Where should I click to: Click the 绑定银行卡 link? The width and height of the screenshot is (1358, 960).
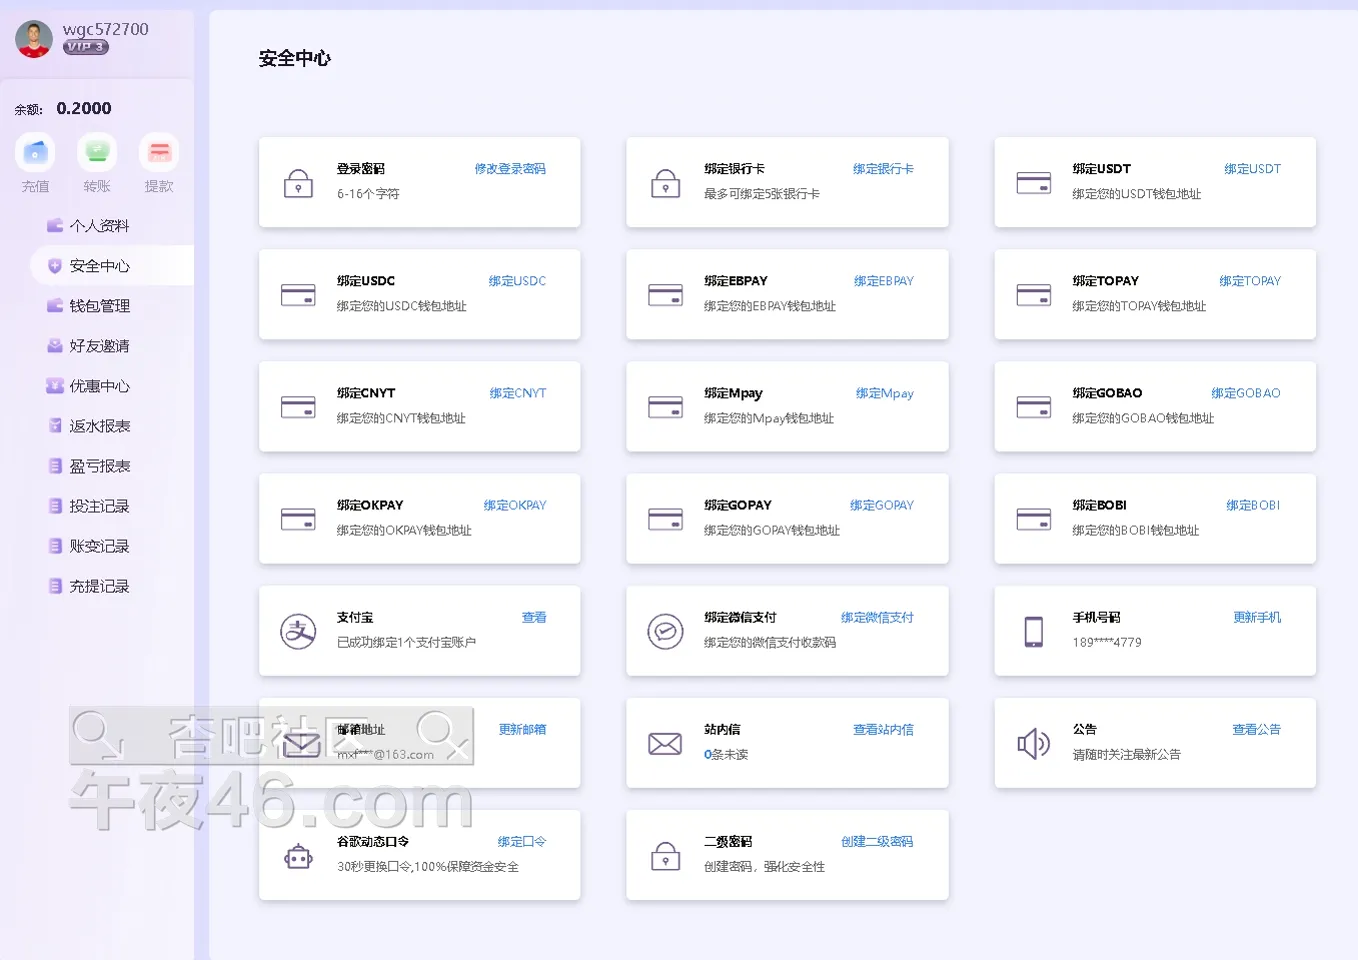883,169
